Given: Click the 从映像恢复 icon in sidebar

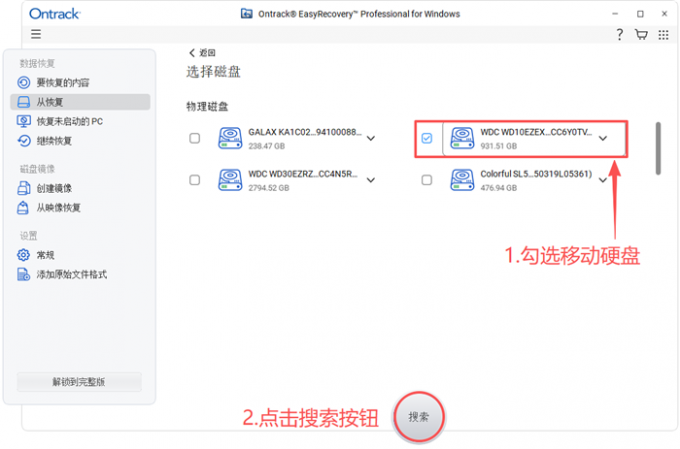Looking at the screenshot, I should pos(23,208).
